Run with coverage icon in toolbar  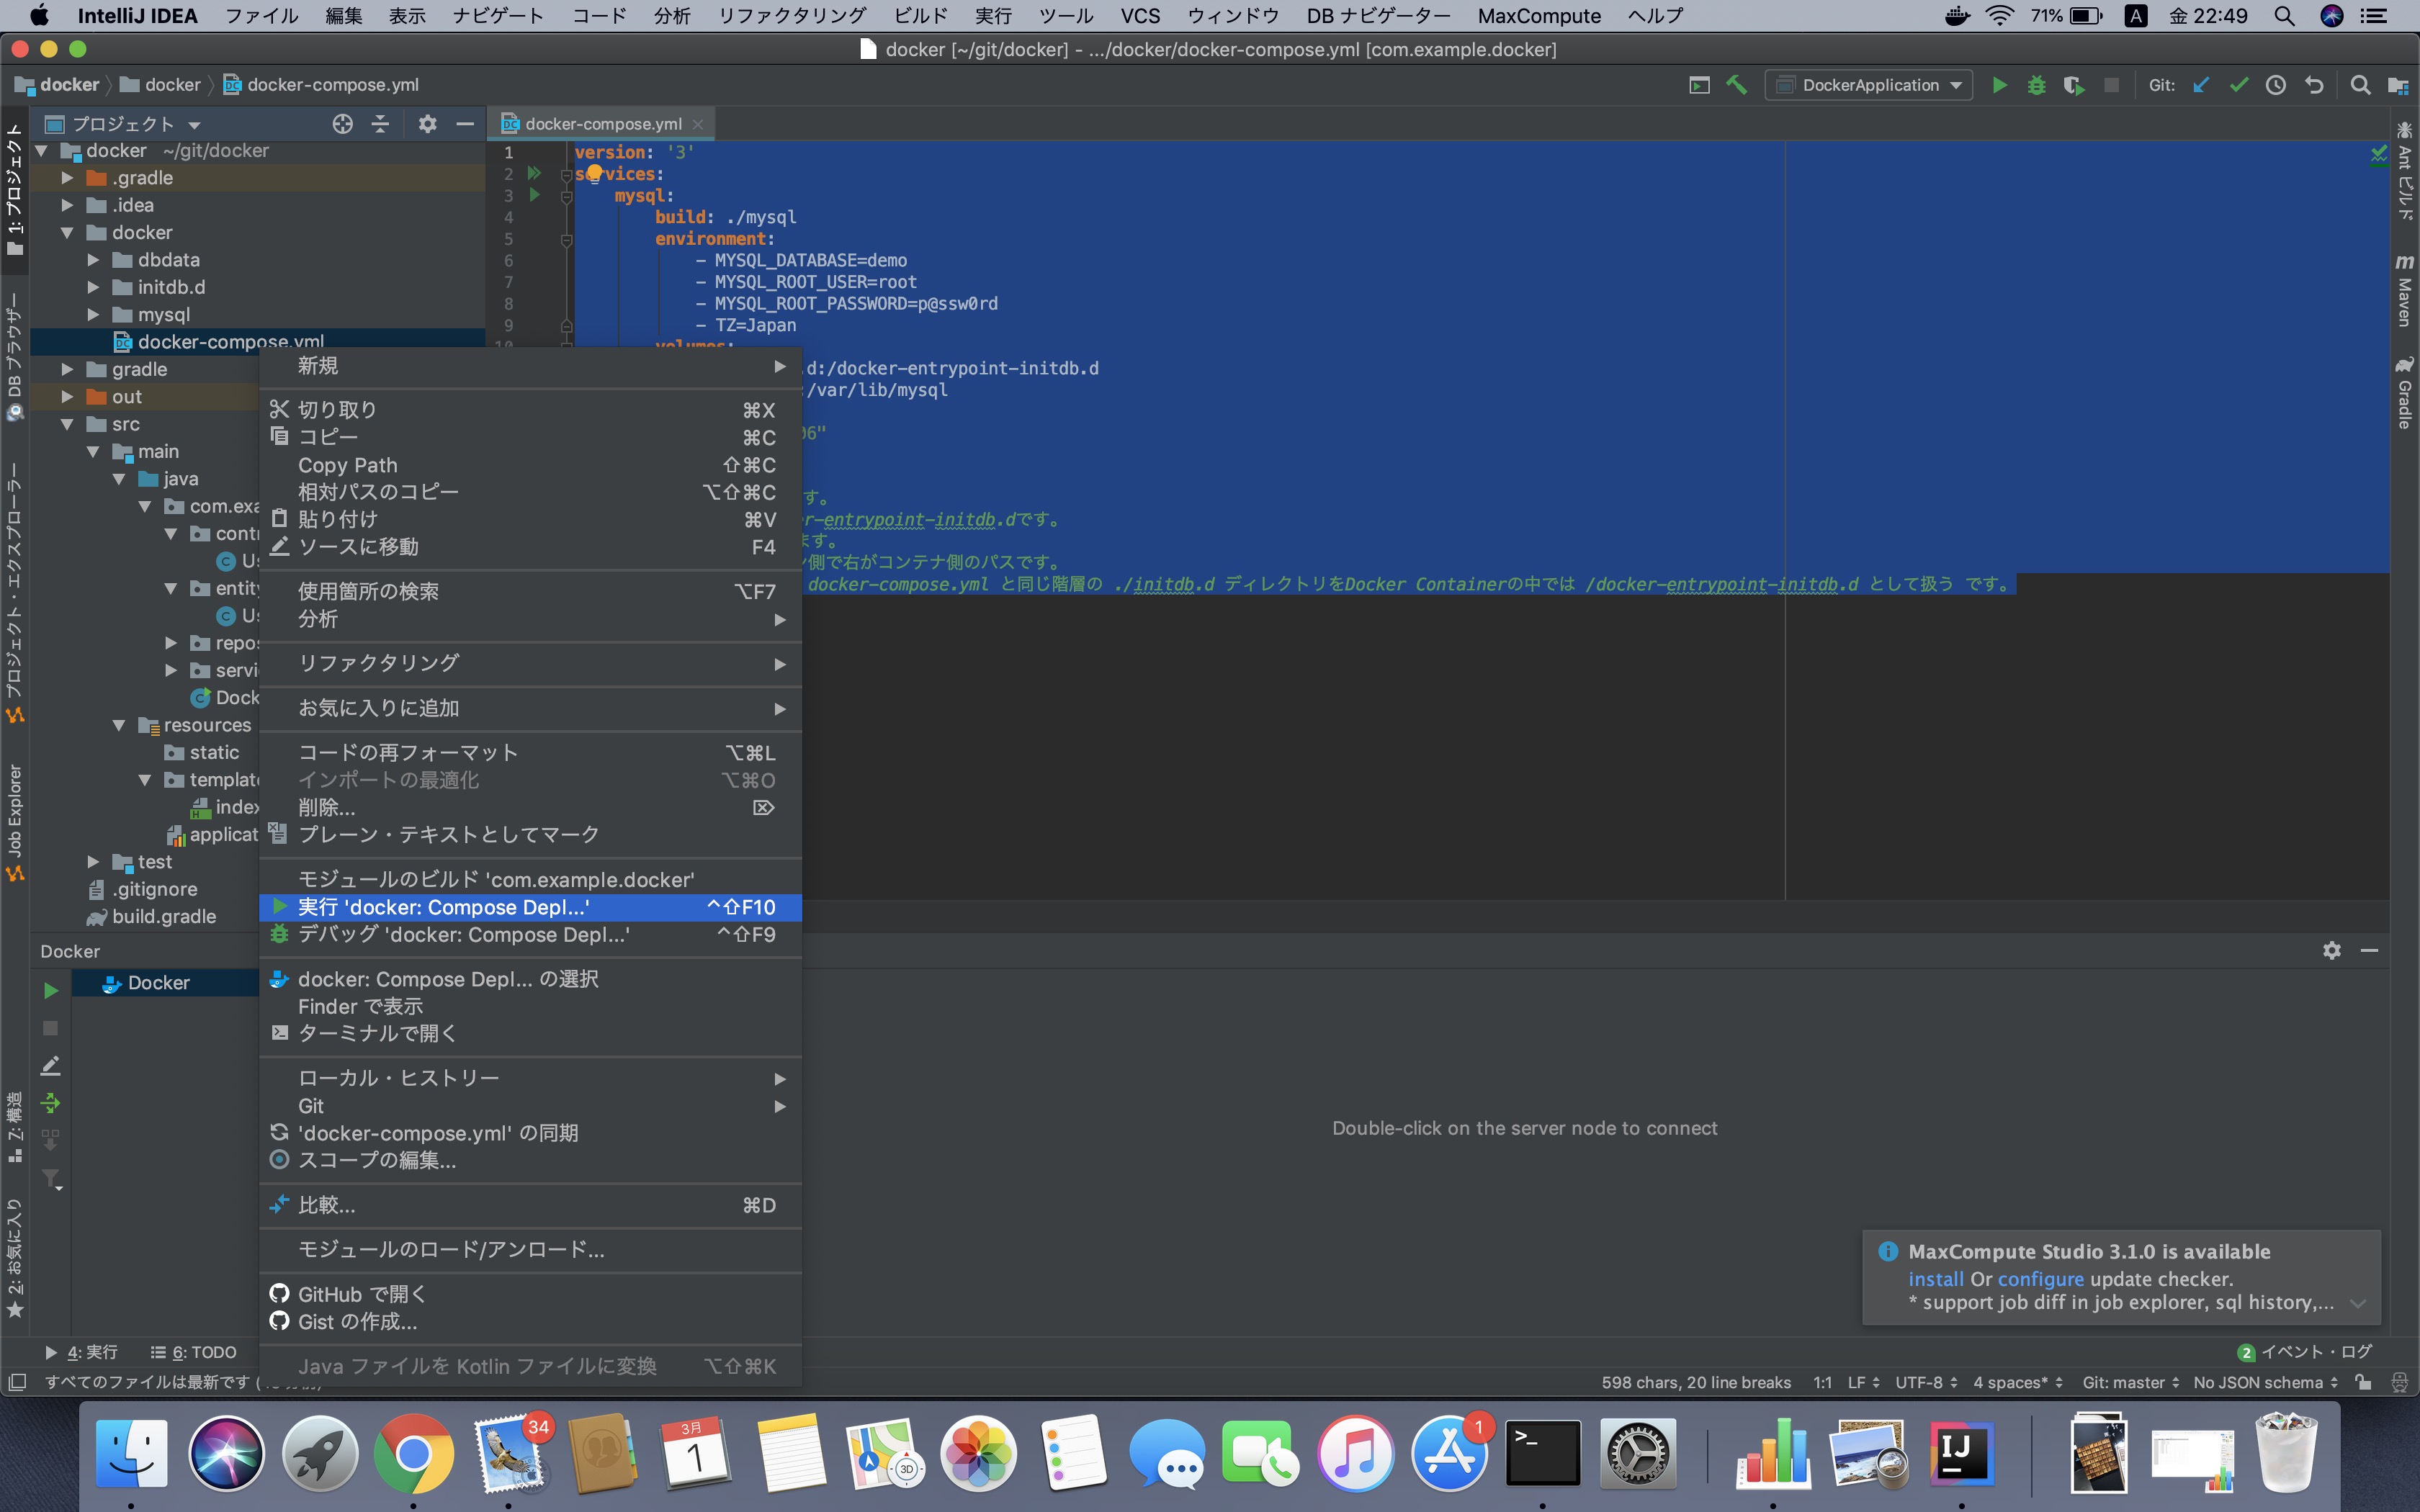(2074, 85)
